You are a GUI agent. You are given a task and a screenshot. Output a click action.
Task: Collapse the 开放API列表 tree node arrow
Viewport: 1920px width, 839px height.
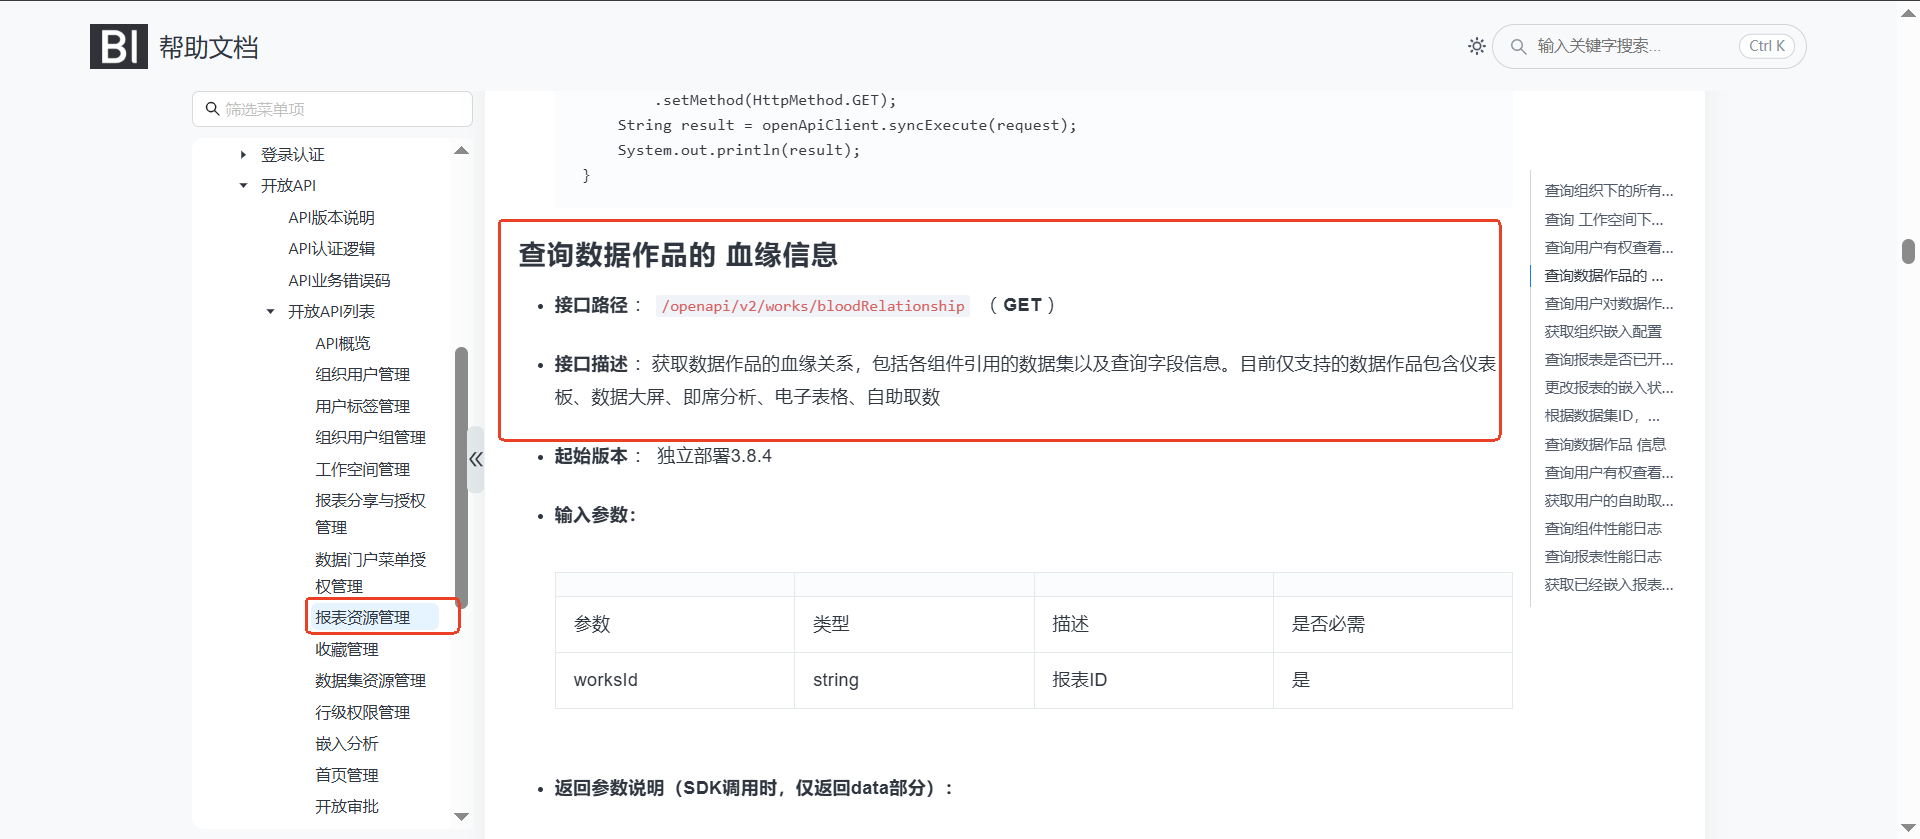pyautogui.click(x=270, y=312)
